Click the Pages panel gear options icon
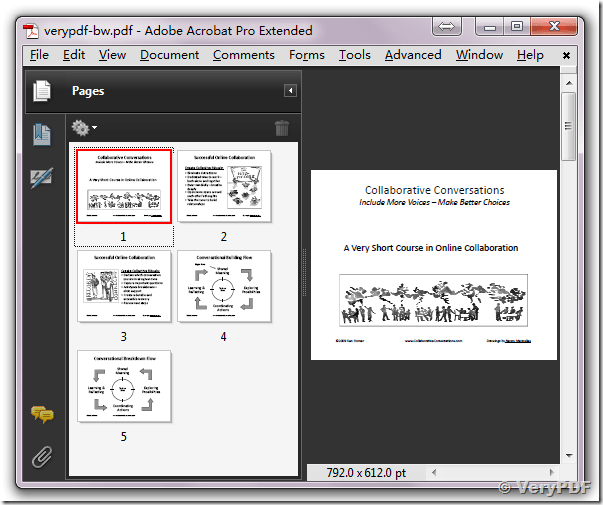Image resolution: width=603 pixels, height=505 pixels. [x=81, y=128]
